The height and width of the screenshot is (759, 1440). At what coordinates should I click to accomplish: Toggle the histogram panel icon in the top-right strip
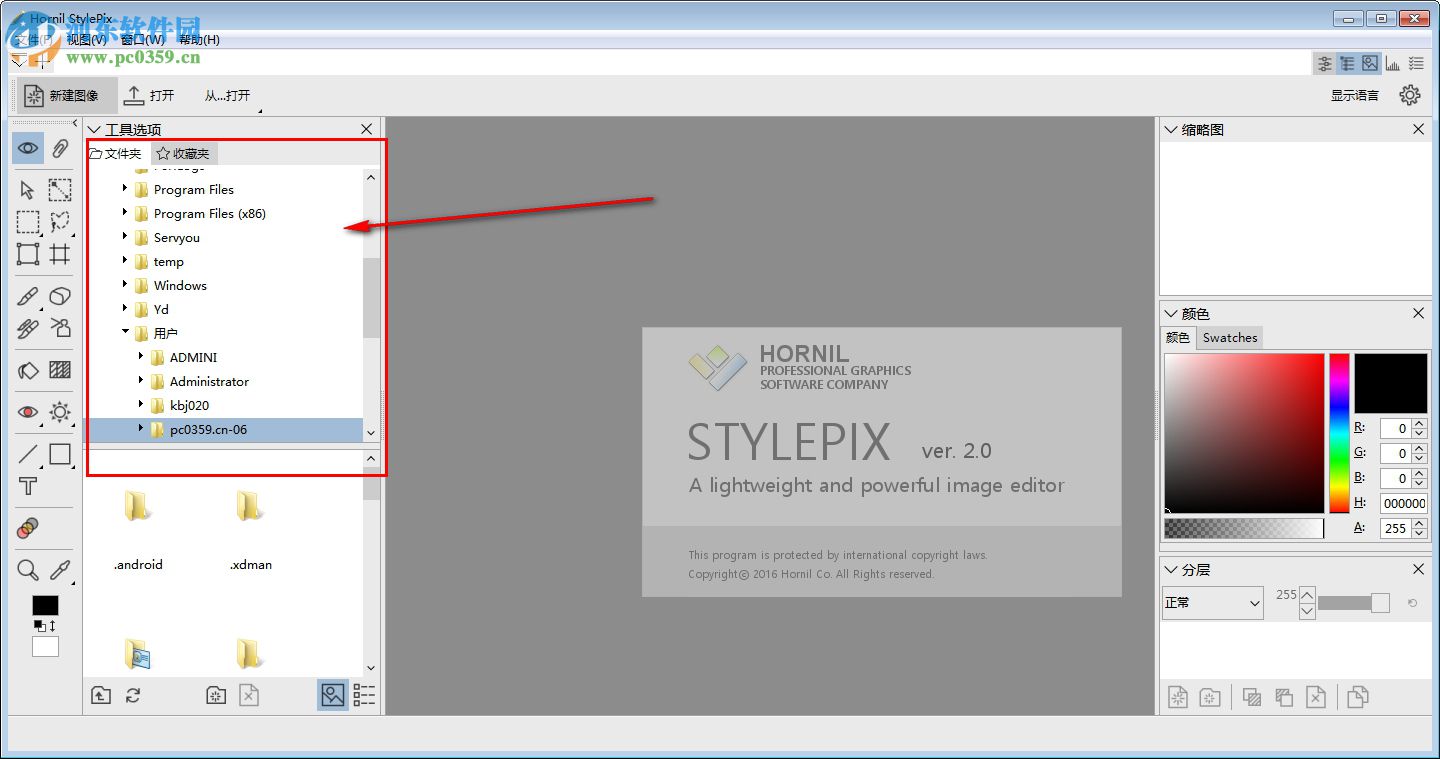[1393, 63]
